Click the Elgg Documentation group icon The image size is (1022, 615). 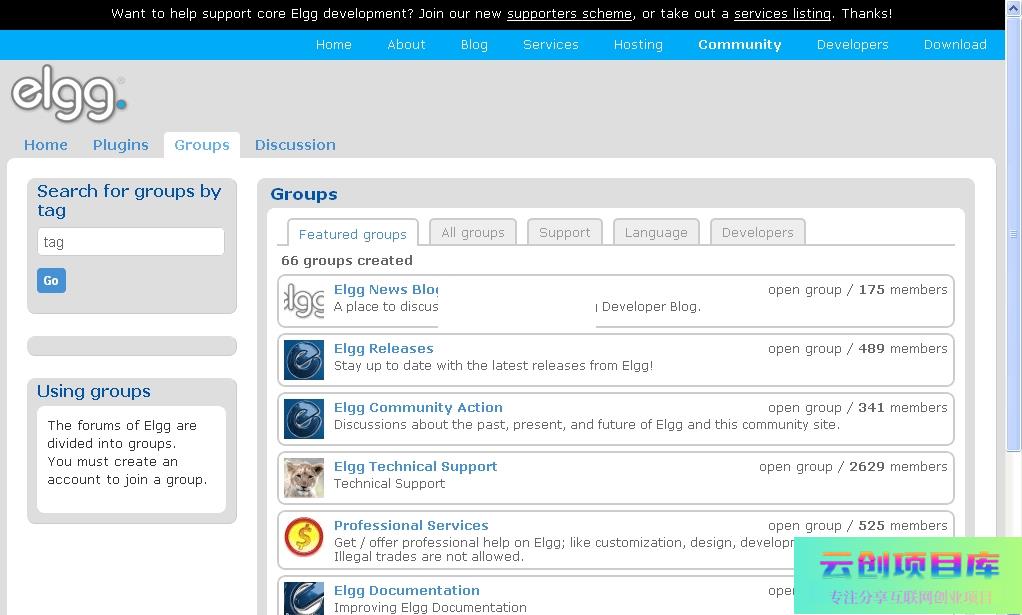click(304, 597)
